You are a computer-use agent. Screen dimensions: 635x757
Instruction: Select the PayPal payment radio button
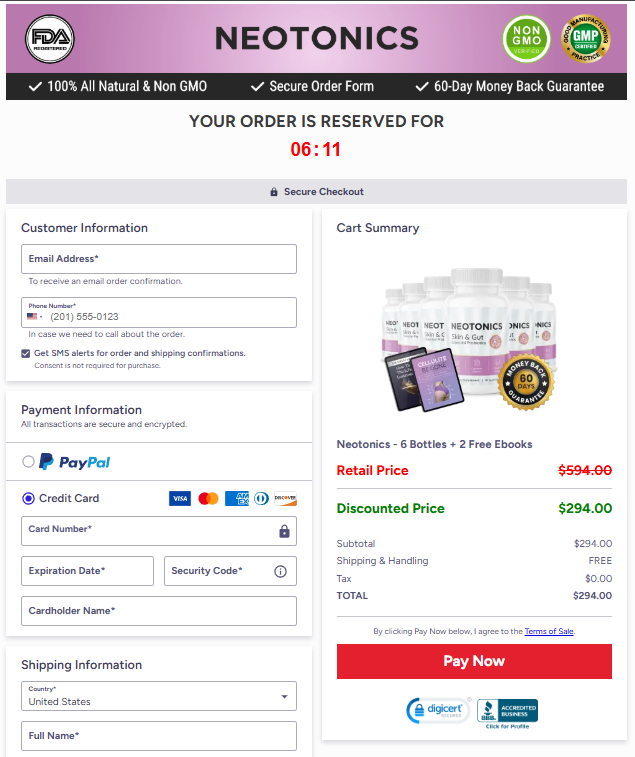coord(28,462)
